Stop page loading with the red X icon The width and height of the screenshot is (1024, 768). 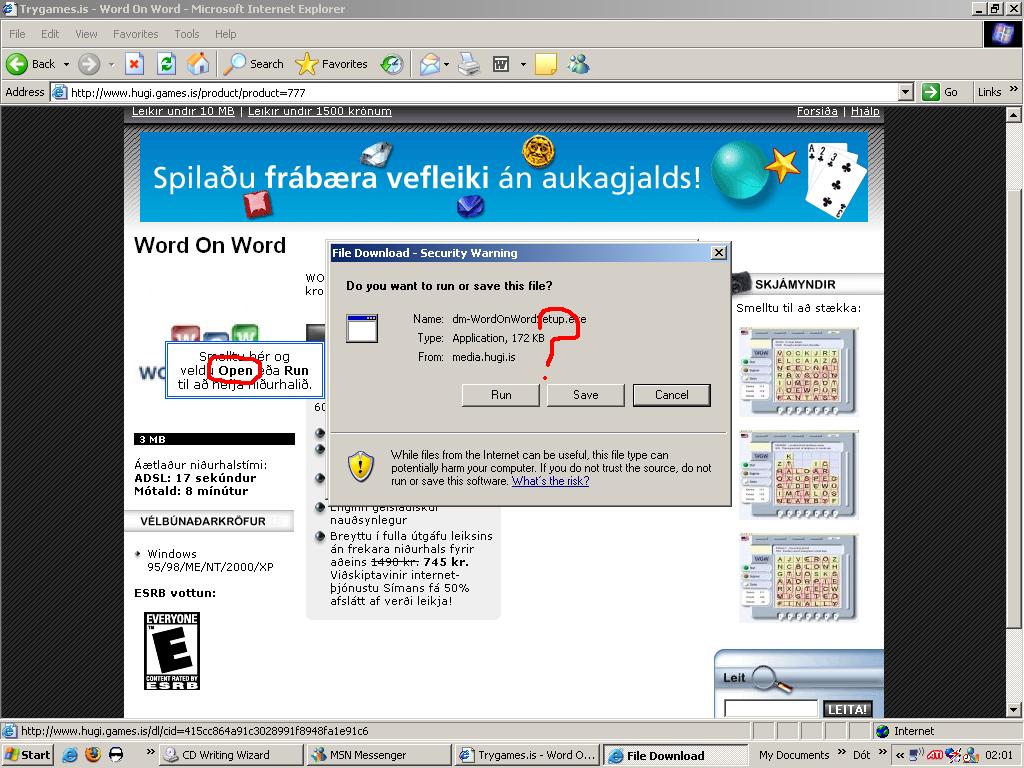pyautogui.click(x=134, y=64)
